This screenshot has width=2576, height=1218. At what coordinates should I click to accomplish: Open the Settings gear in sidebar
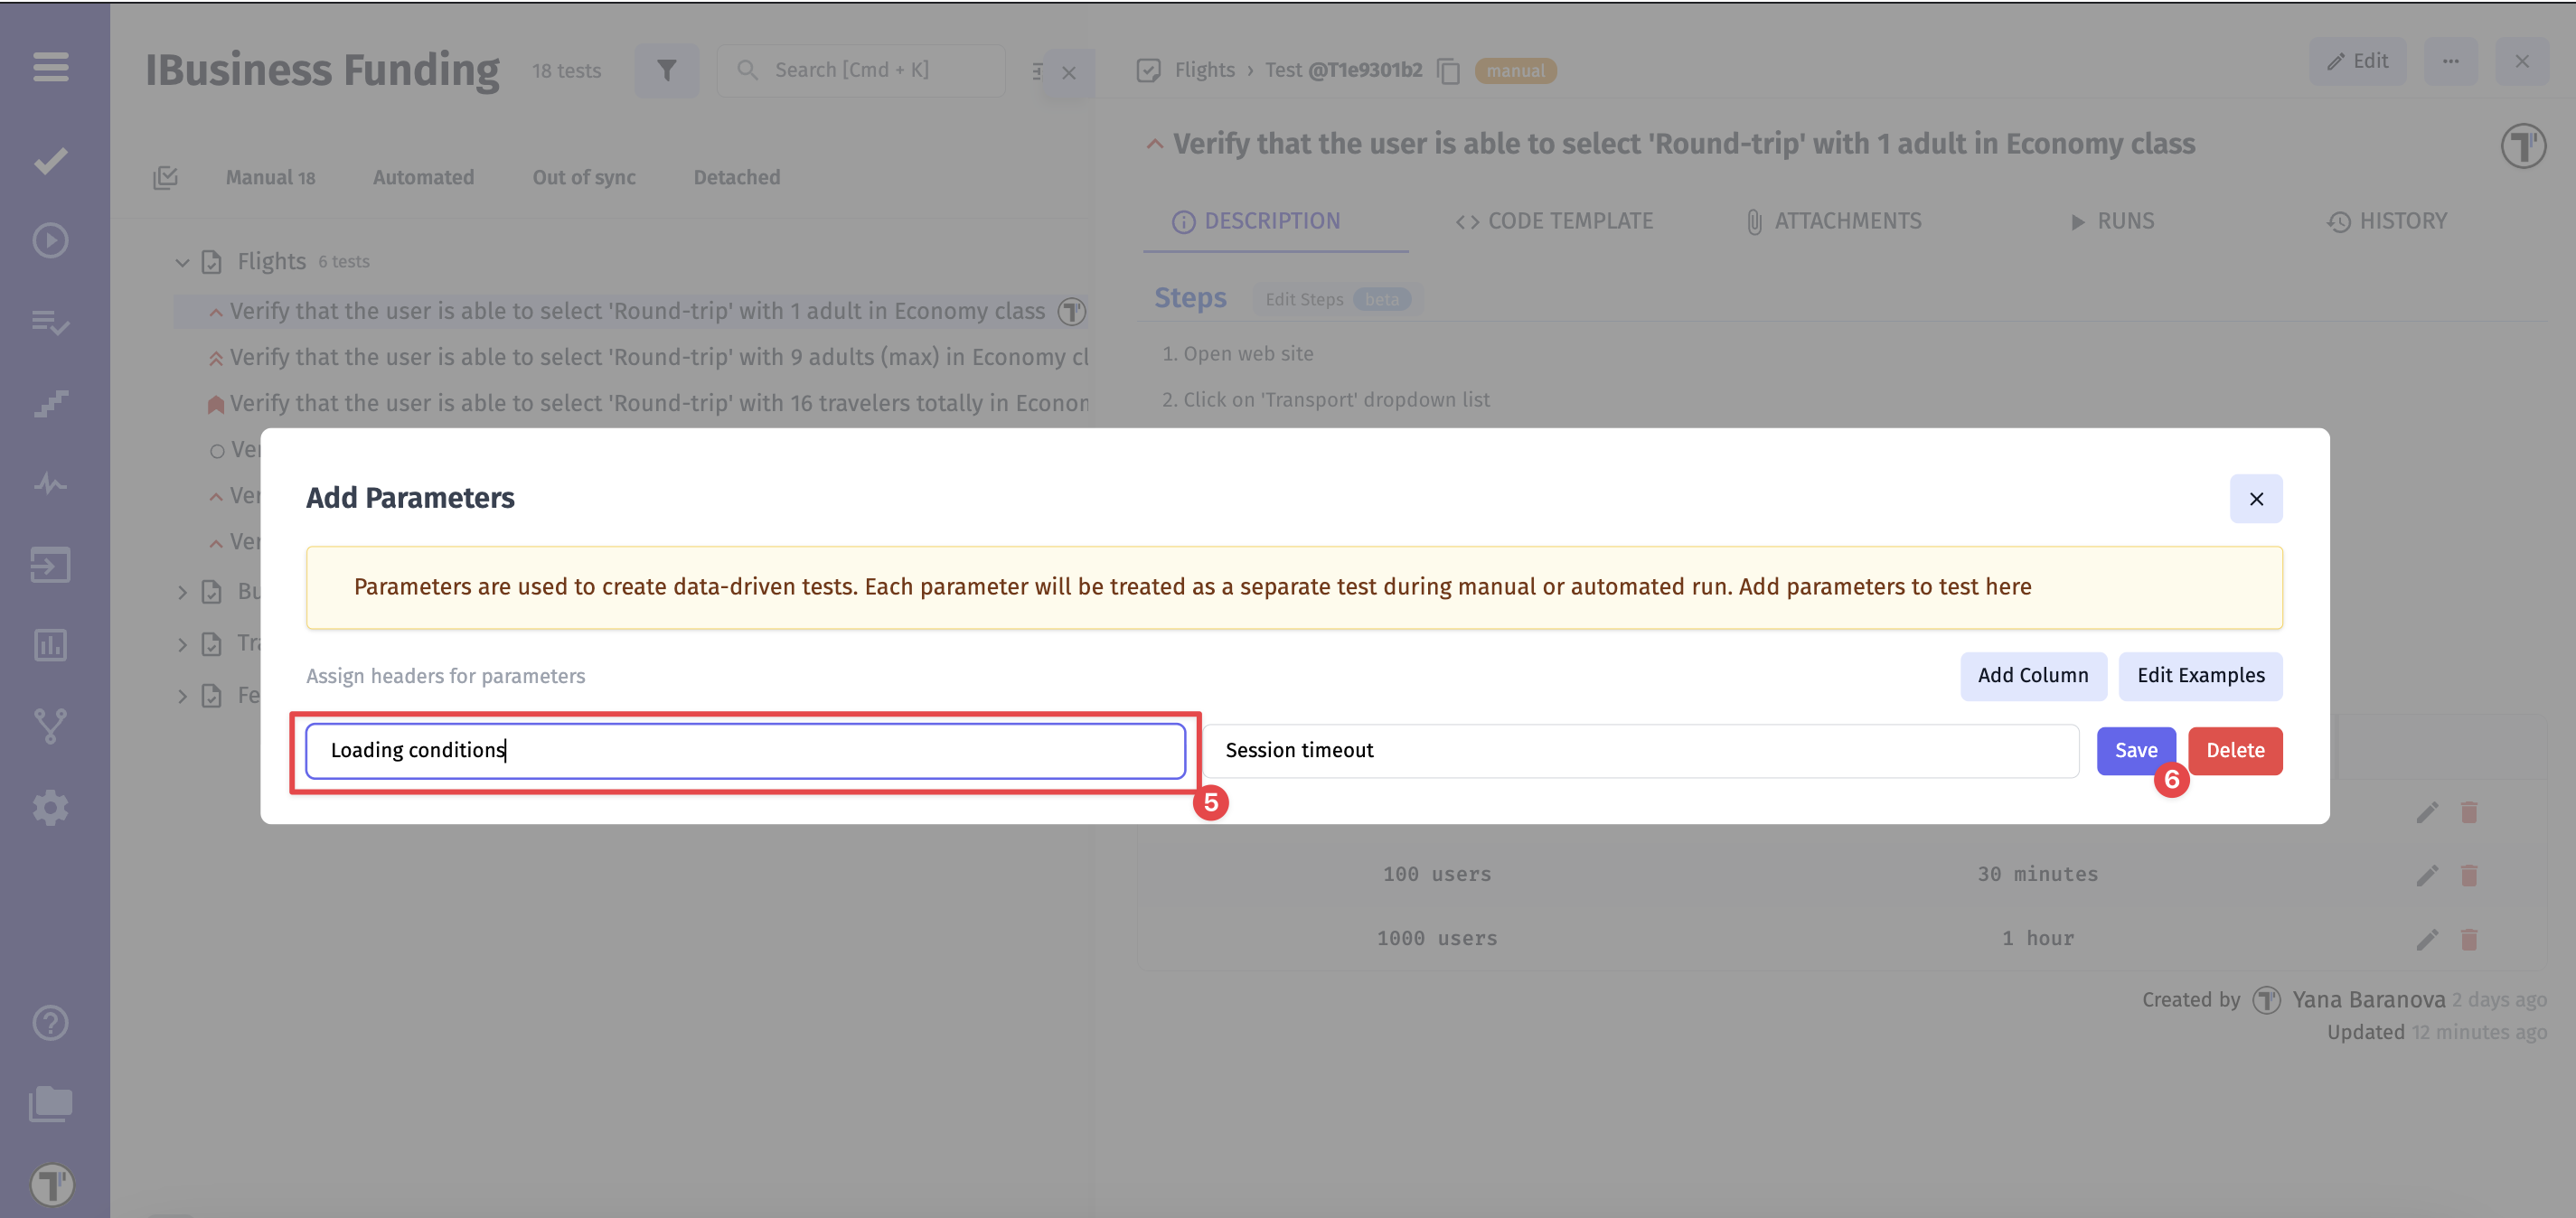[x=50, y=807]
